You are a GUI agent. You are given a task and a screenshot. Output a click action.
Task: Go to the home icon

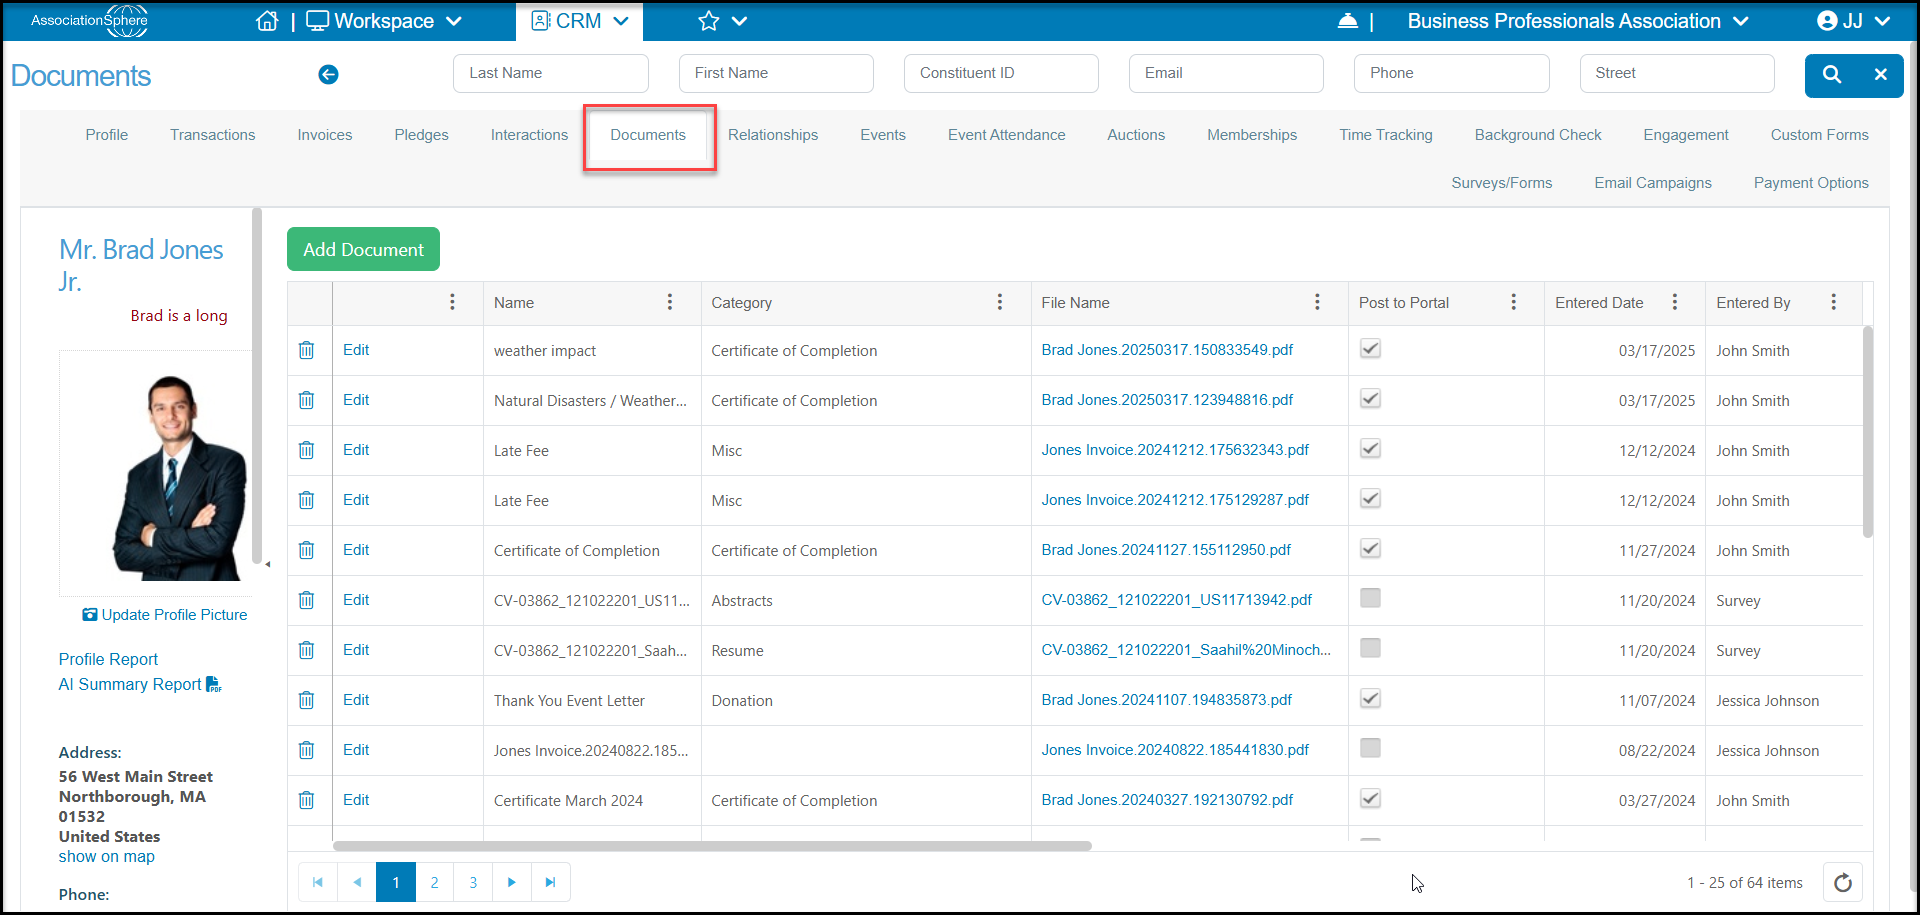click(x=267, y=21)
